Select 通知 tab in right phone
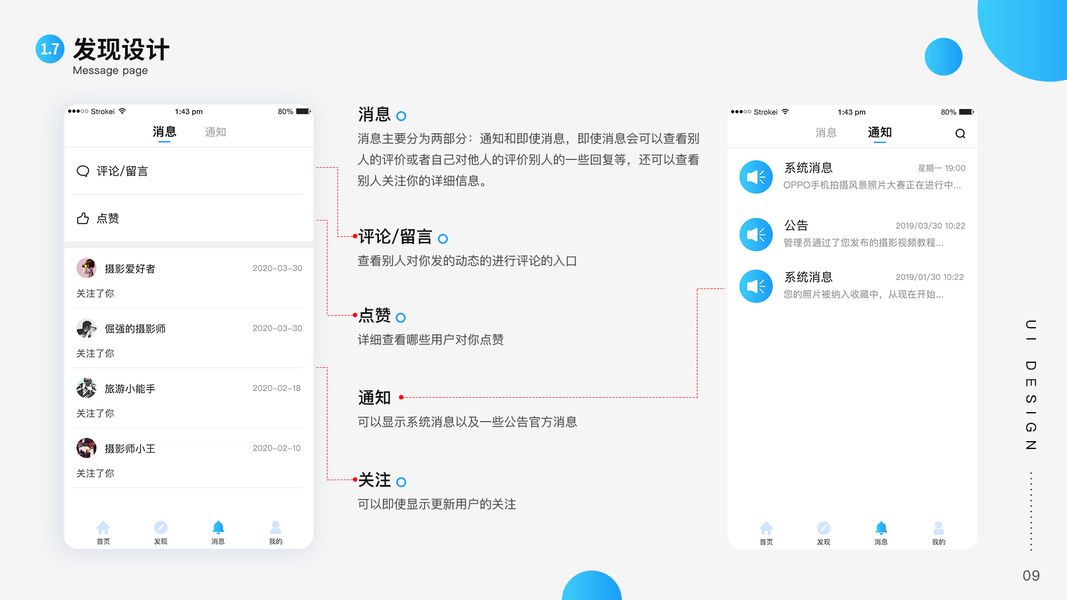The height and width of the screenshot is (600, 1067). [879, 132]
